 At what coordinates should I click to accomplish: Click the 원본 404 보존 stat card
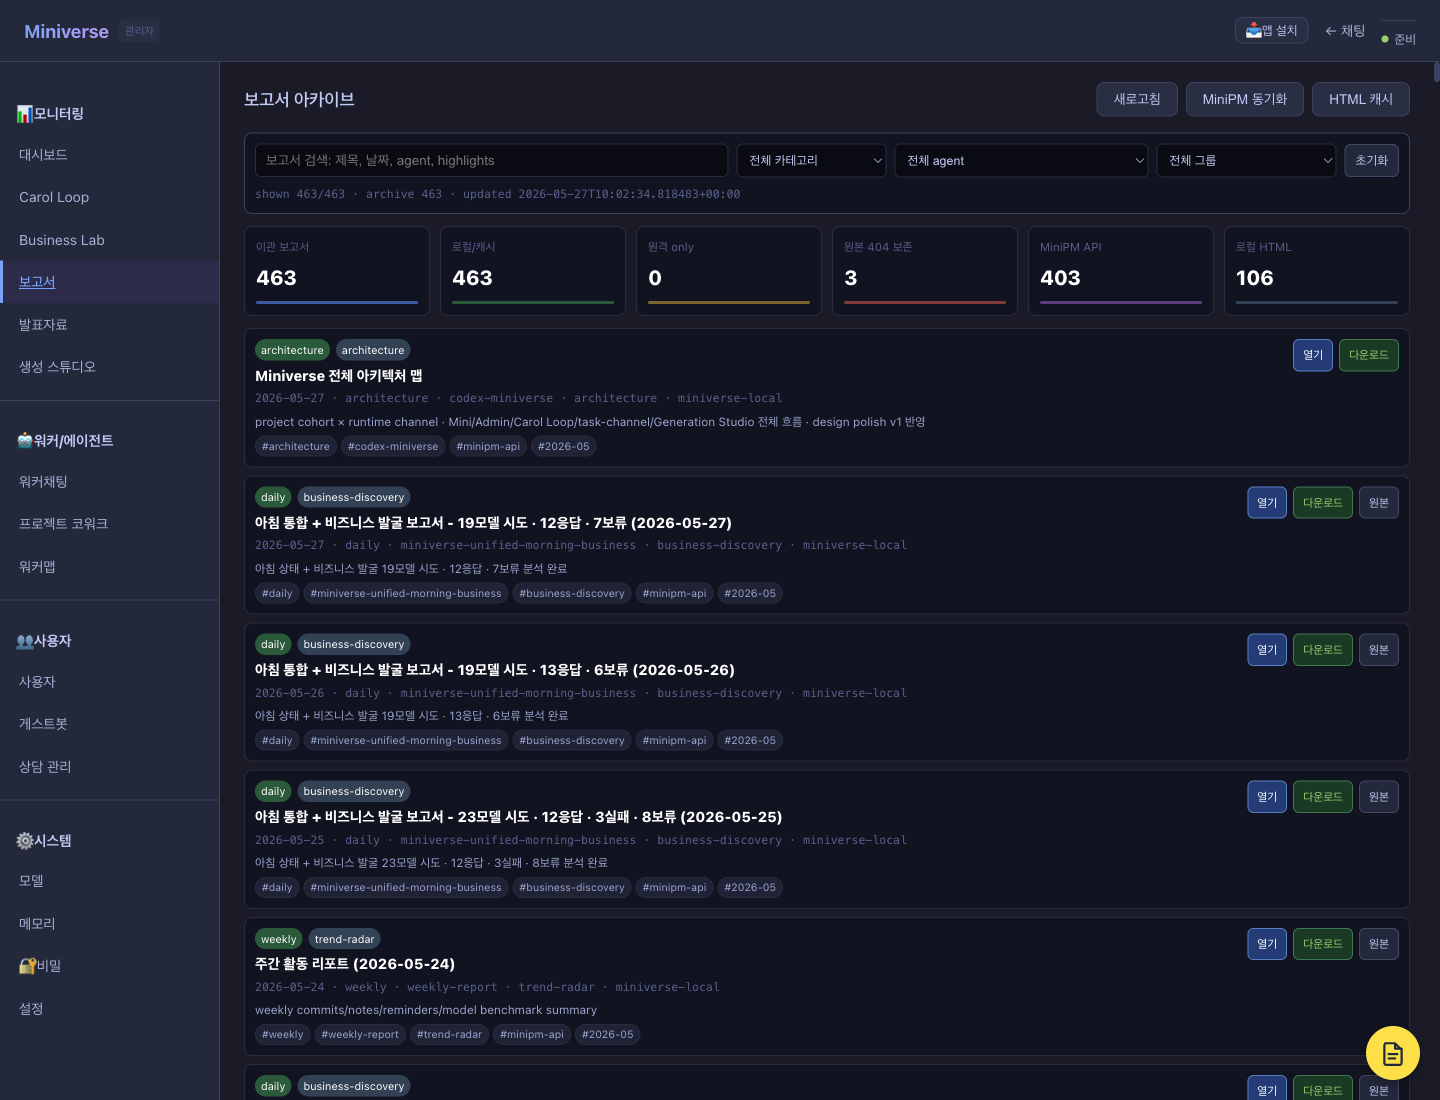click(925, 271)
